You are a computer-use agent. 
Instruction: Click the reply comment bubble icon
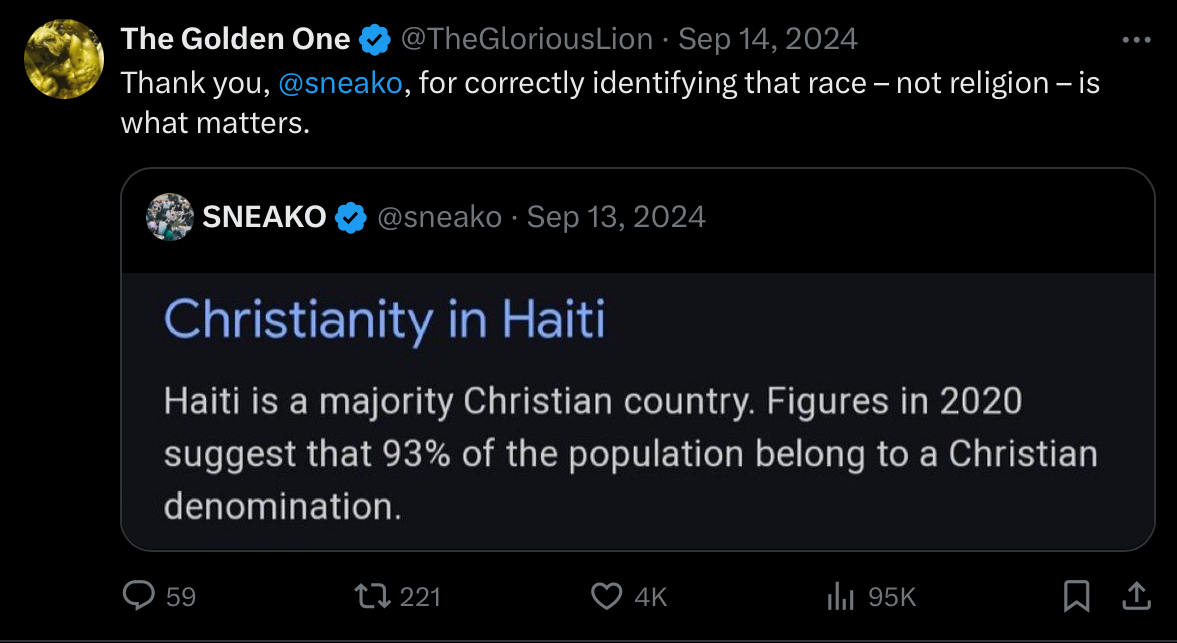136,596
